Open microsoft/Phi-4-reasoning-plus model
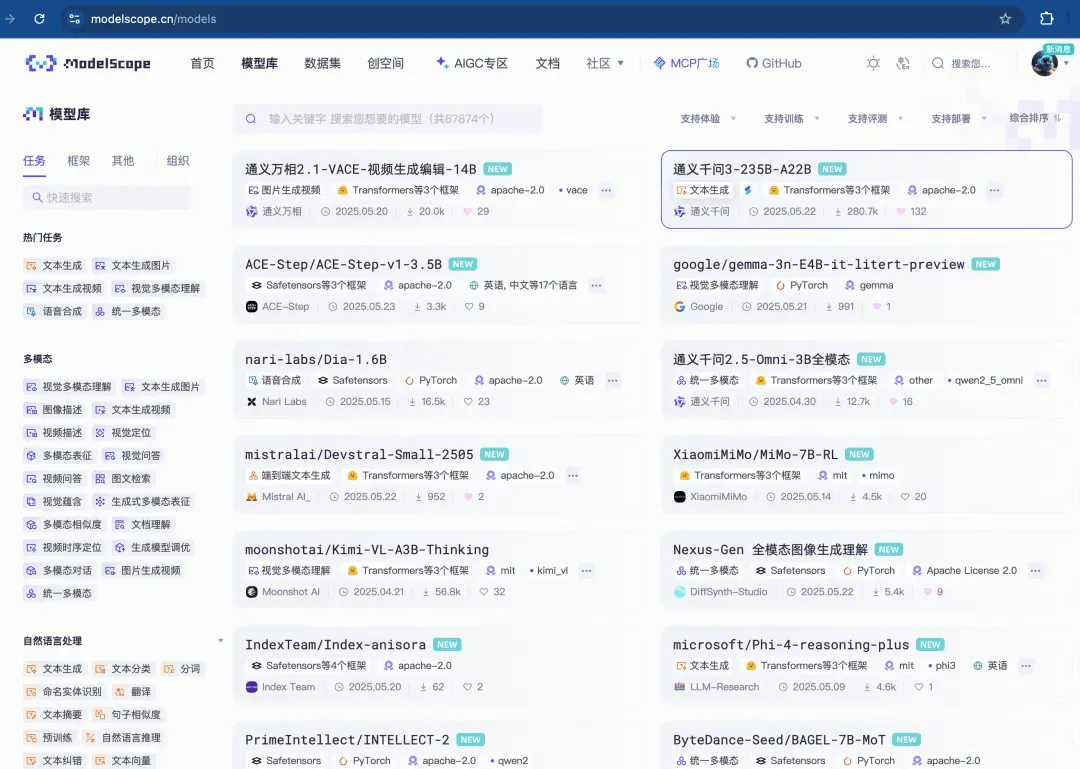This screenshot has width=1080, height=769. tap(791, 644)
